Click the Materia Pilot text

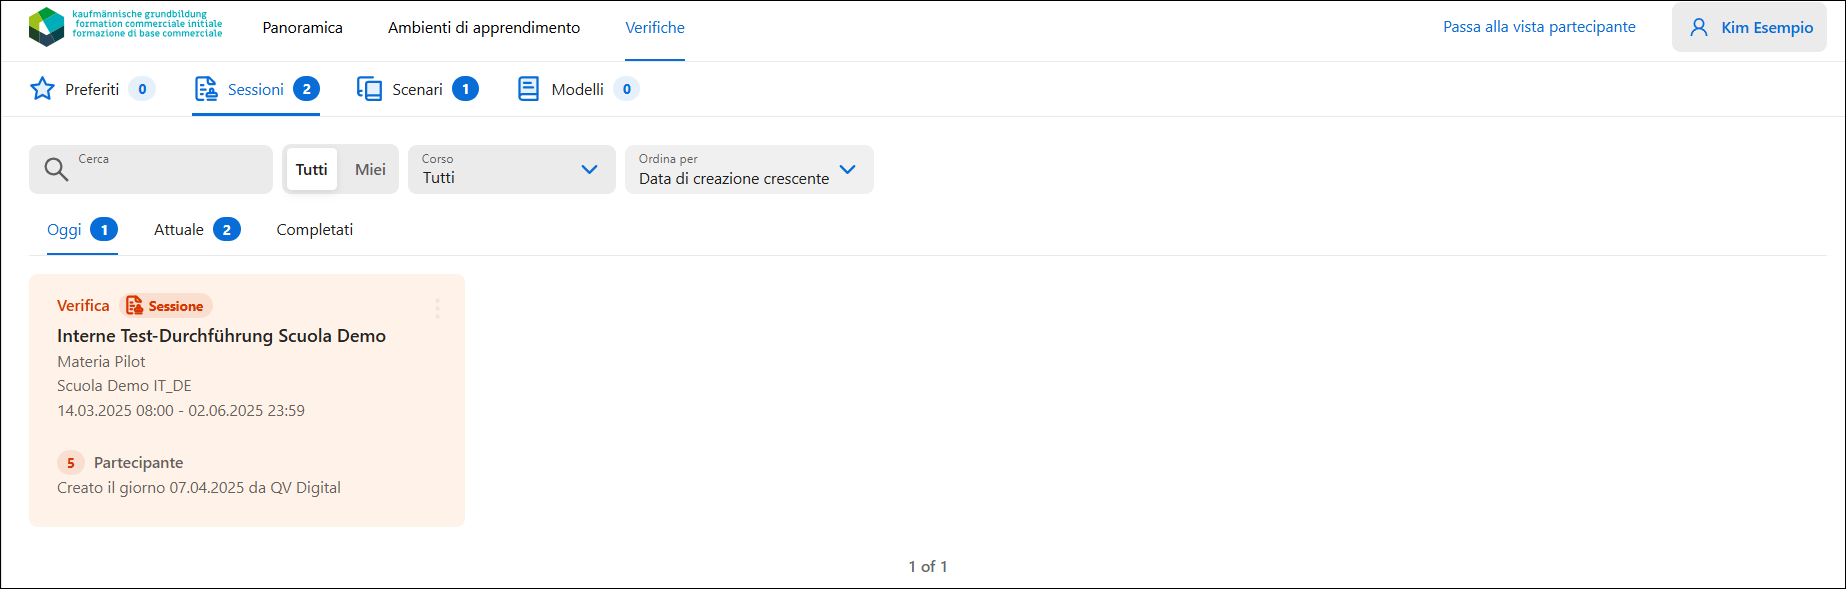101,361
